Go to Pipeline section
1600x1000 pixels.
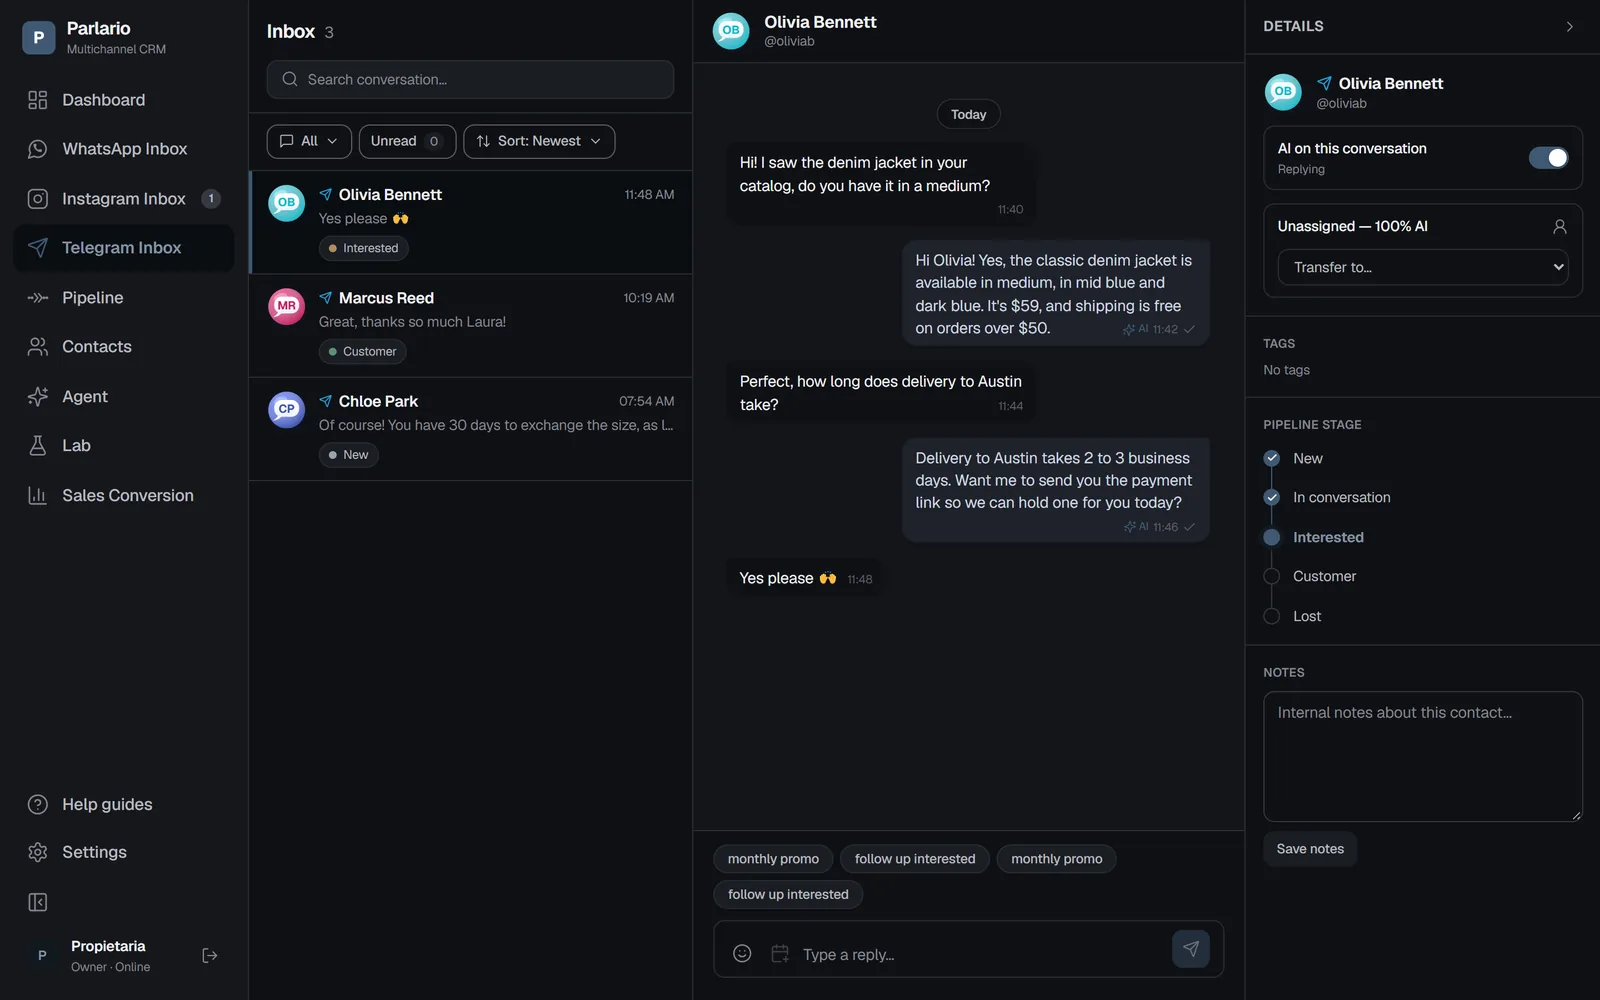tap(123, 298)
